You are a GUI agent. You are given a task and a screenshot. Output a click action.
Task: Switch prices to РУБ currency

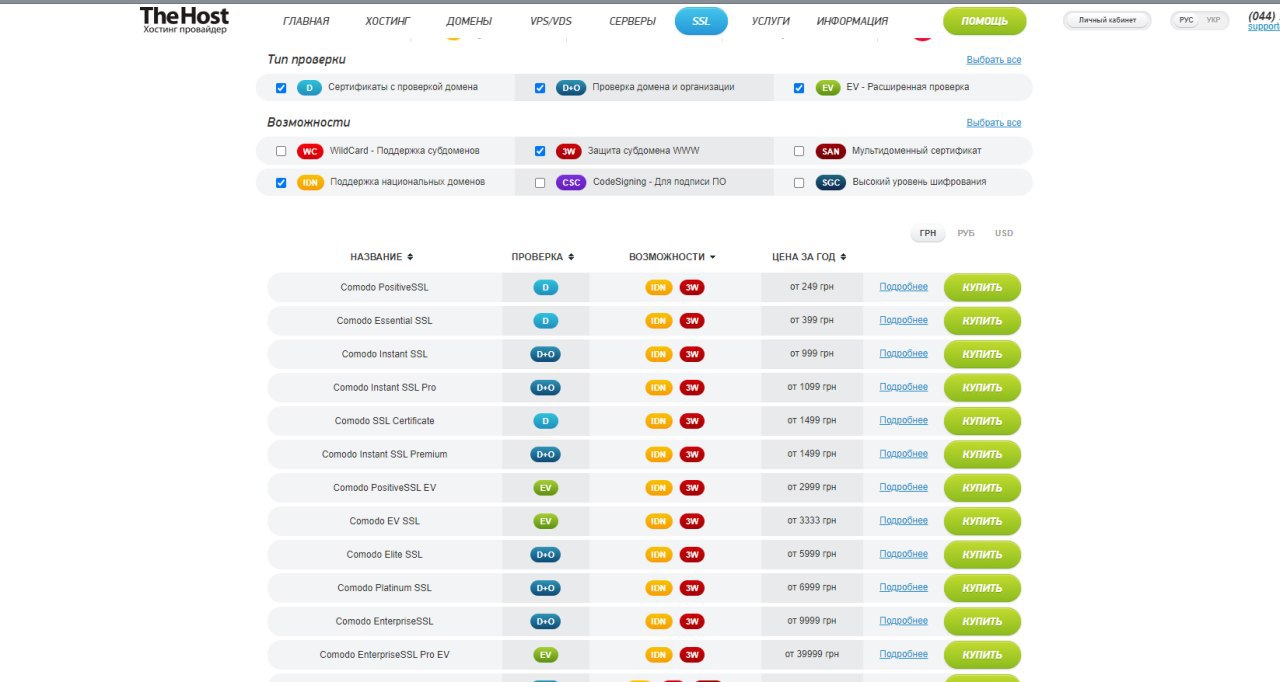(x=966, y=233)
